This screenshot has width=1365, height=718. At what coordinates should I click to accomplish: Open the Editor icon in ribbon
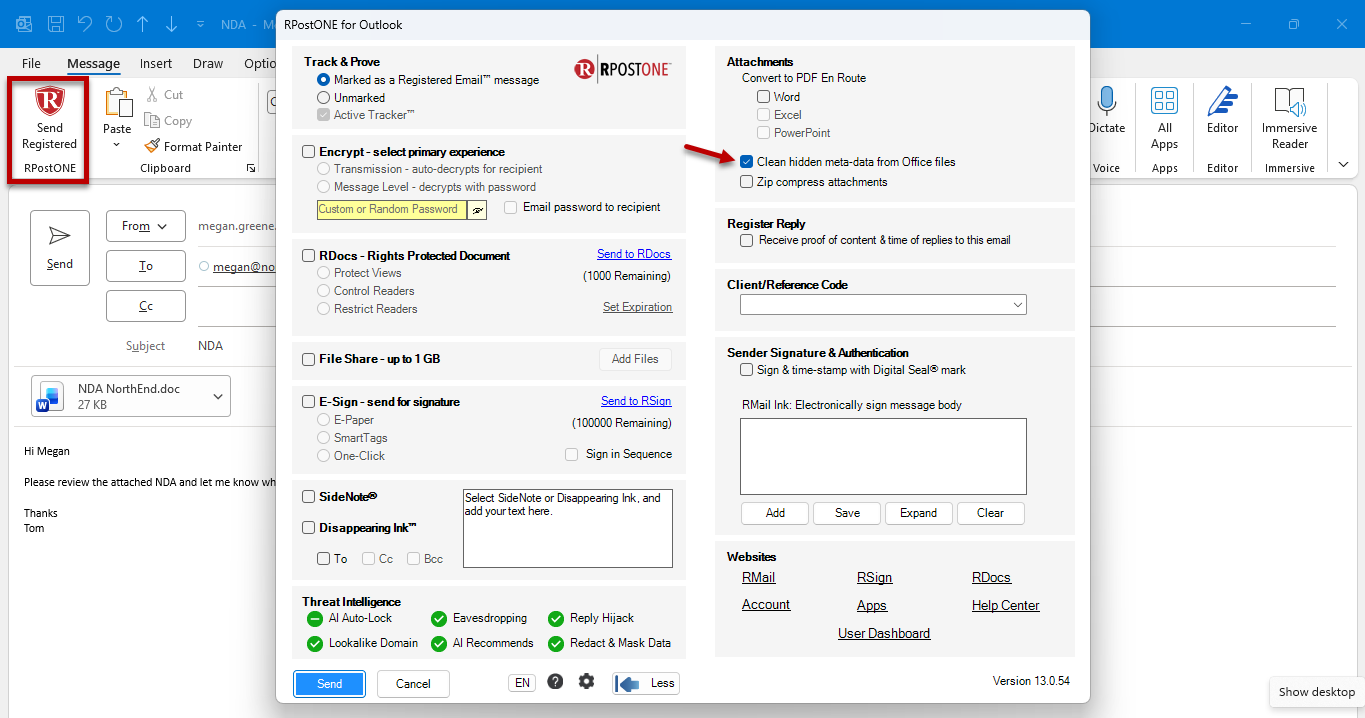click(1222, 101)
